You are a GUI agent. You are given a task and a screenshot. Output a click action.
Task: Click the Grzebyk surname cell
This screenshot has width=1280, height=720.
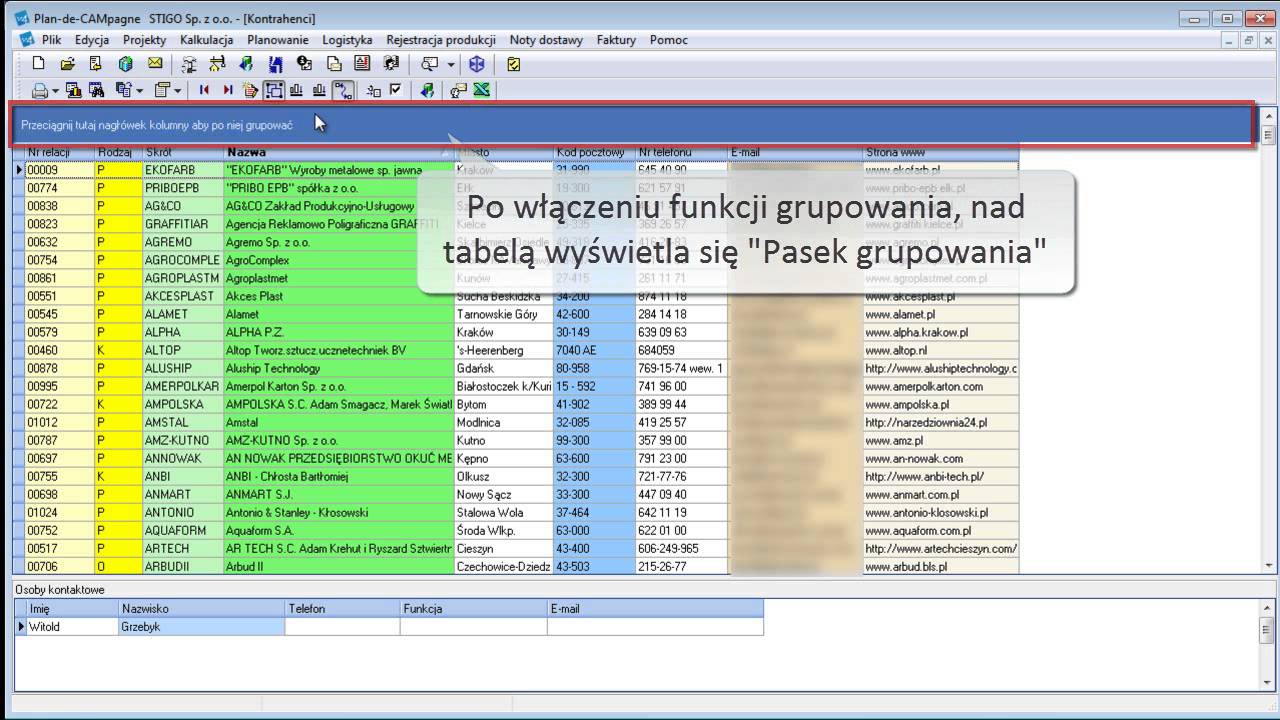tap(202, 627)
